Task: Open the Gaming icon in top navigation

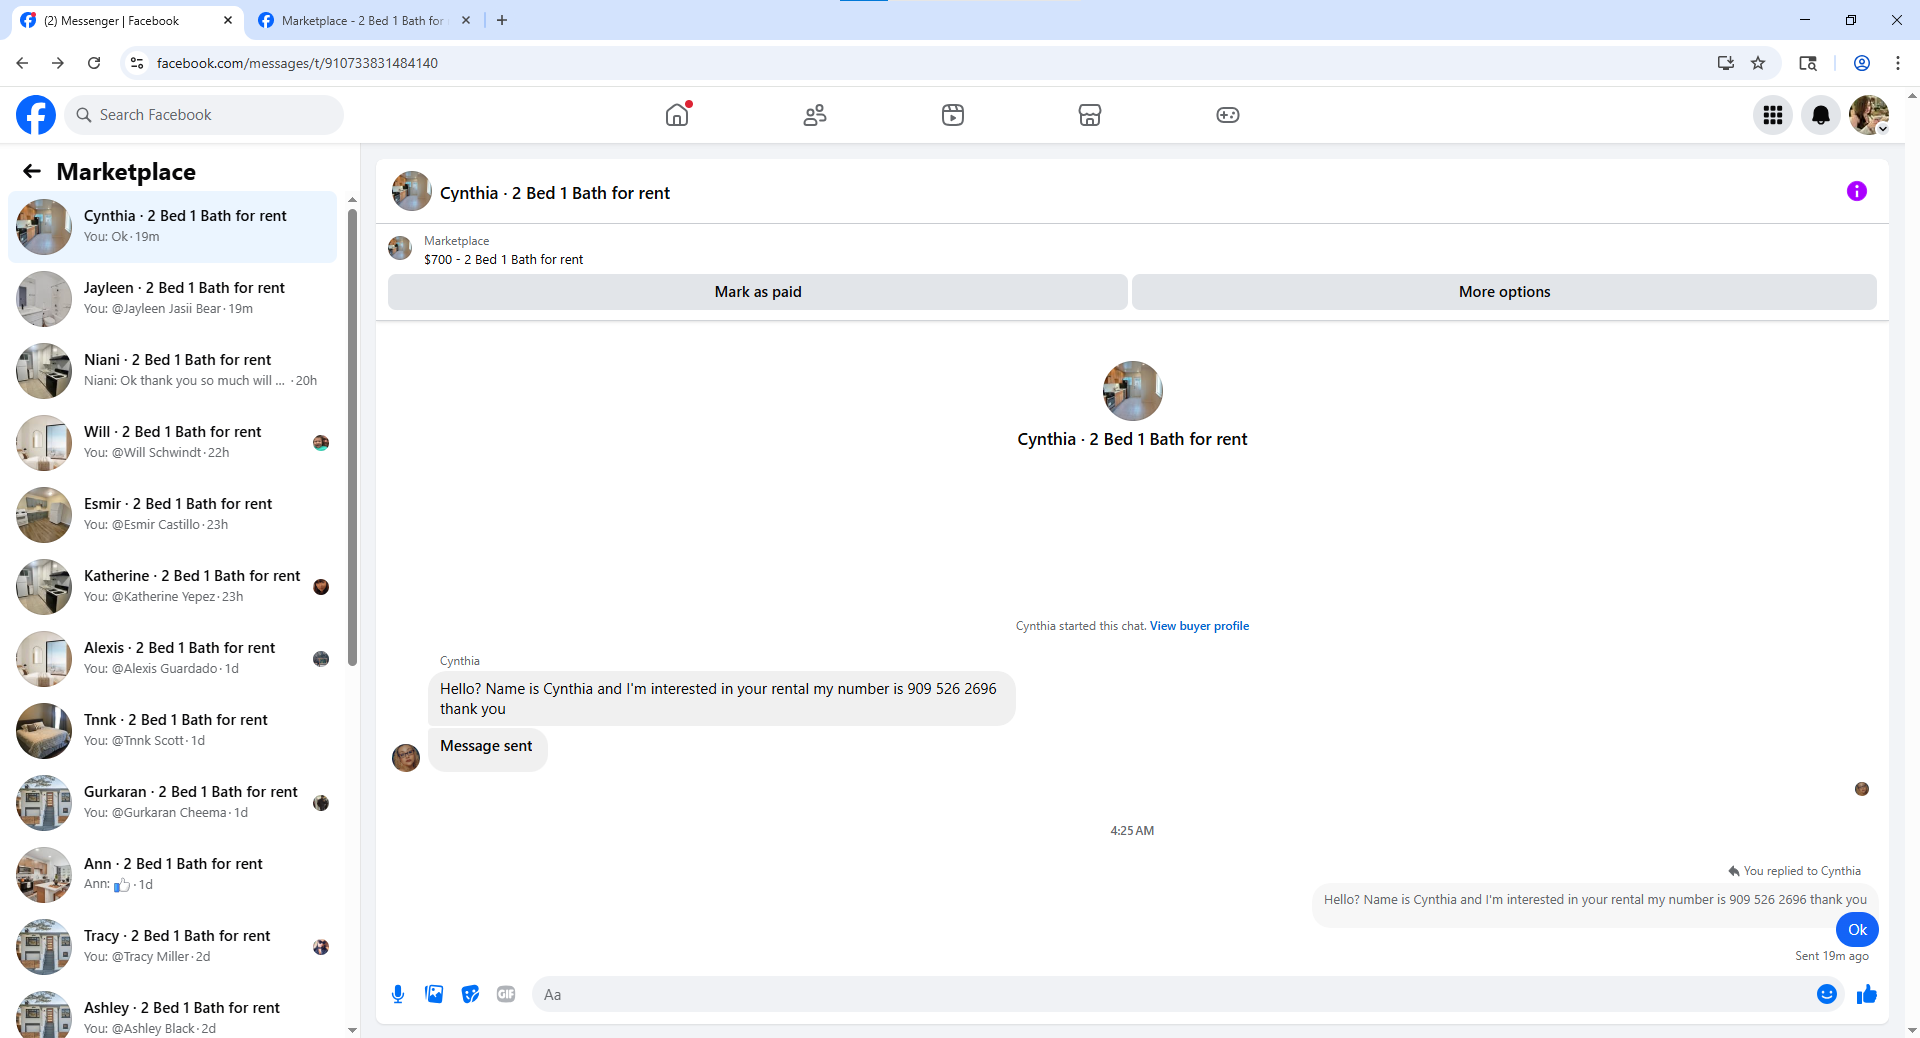Action: point(1228,115)
